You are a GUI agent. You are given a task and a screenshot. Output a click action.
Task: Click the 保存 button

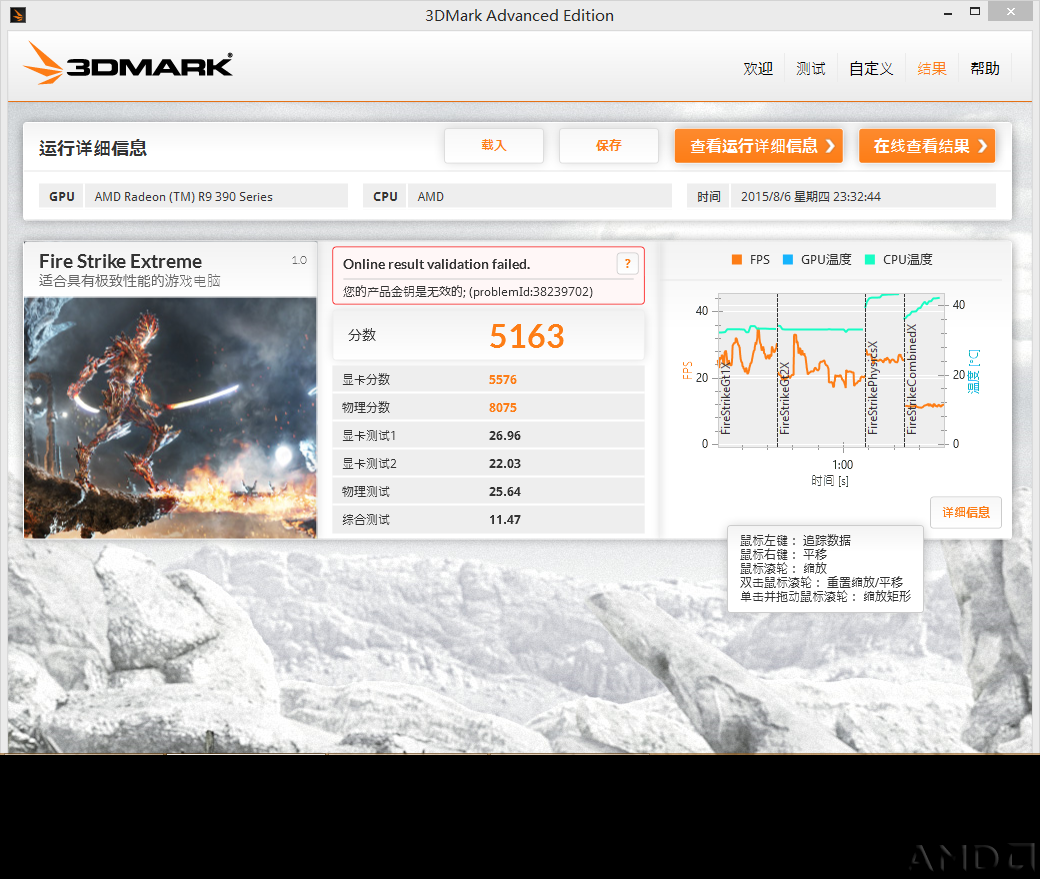[x=608, y=145]
